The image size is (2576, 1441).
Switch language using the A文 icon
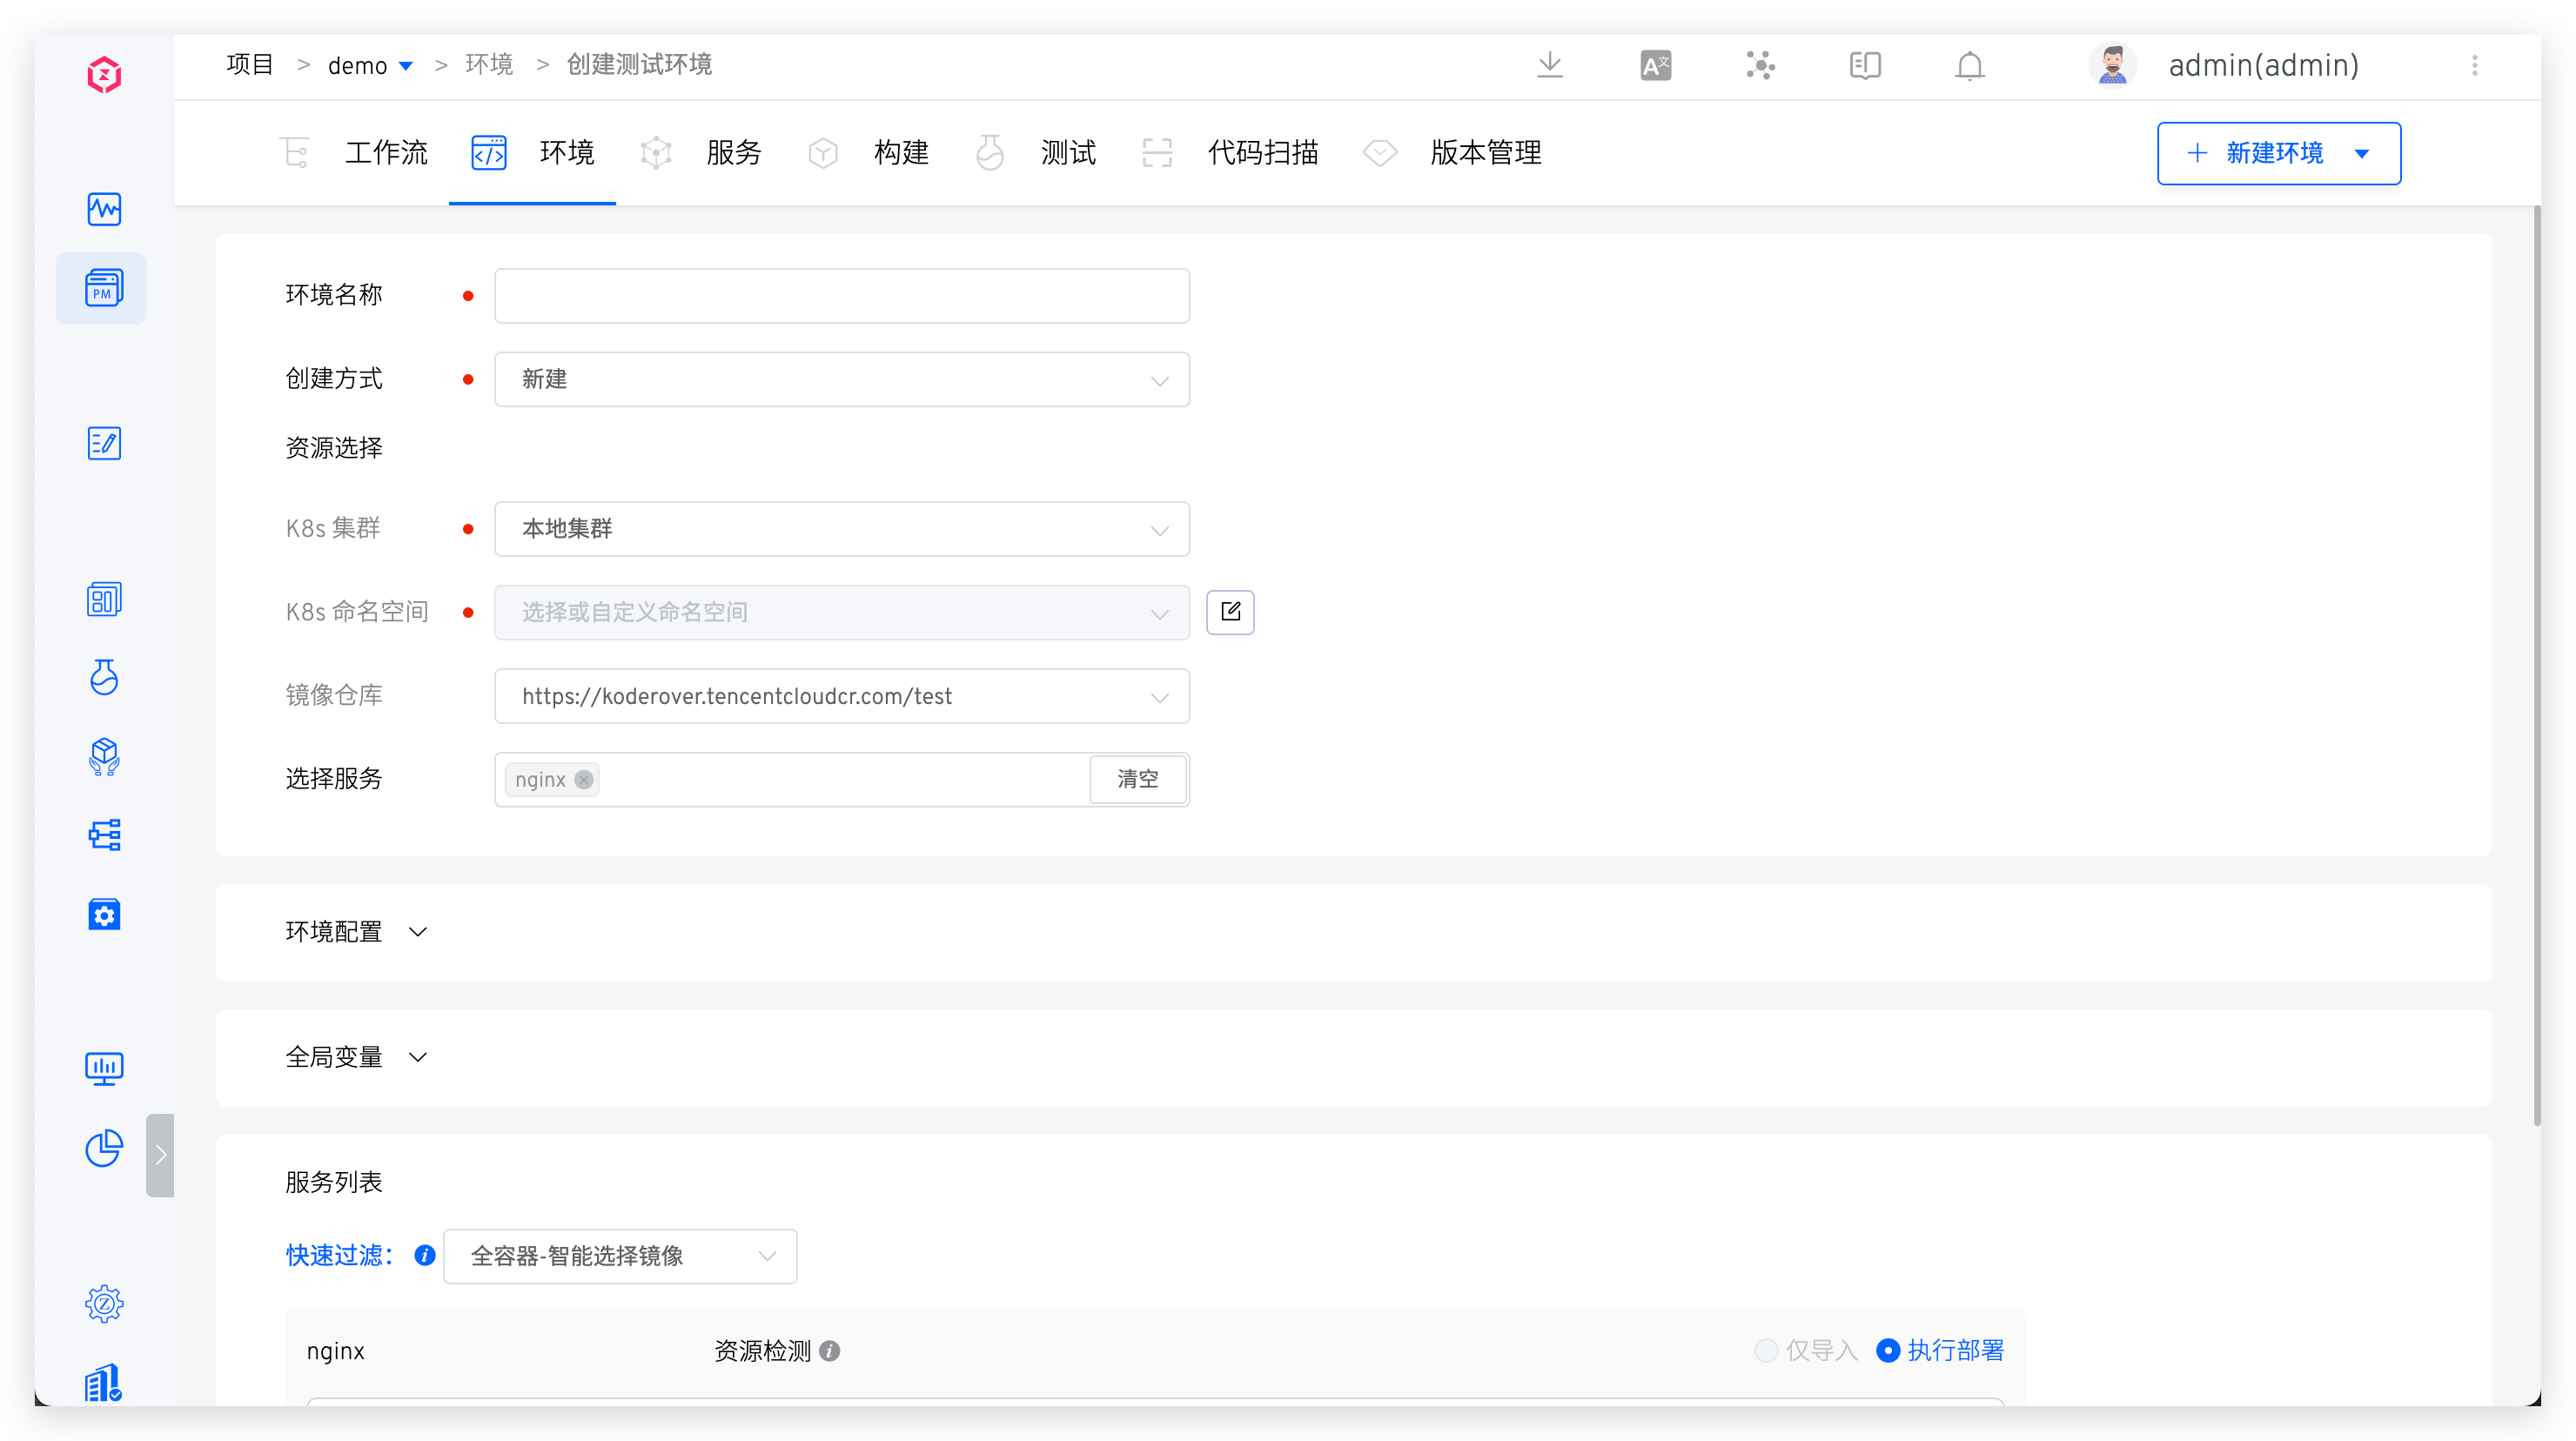coord(1655,64)
